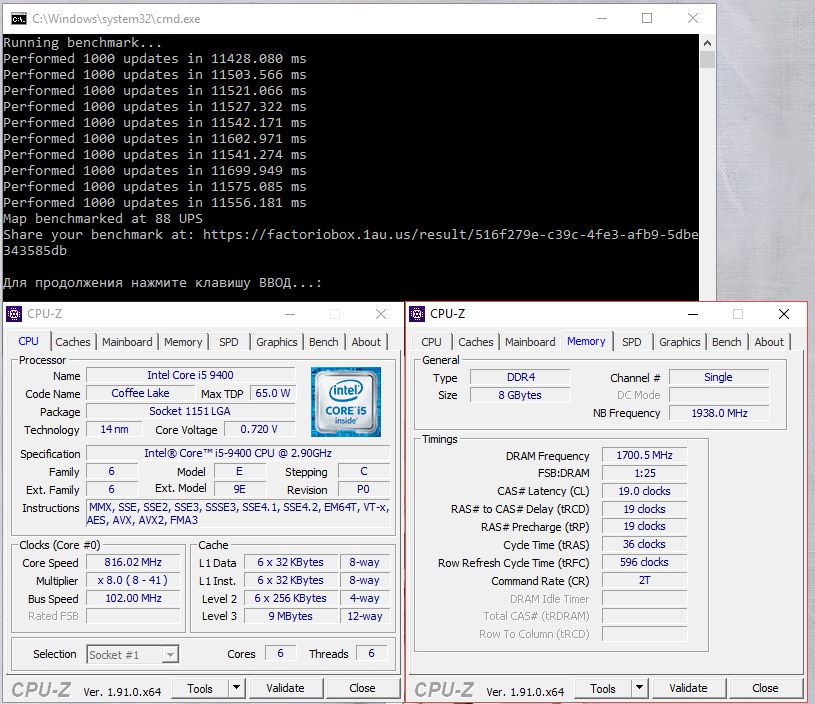Click the Core Speed value '816.02 MHz'
Image resolution: width=815 pixels, height=704 pixels.
click(x=133, y=563)
